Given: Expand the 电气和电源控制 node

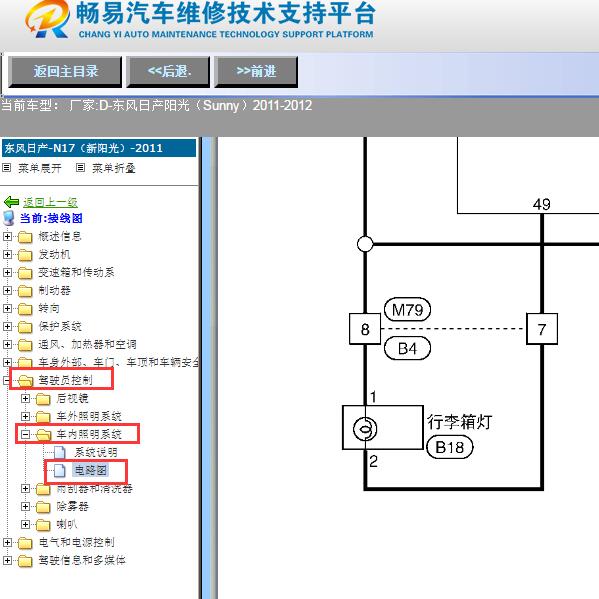Looking at the screenshot, I should 7,542.
